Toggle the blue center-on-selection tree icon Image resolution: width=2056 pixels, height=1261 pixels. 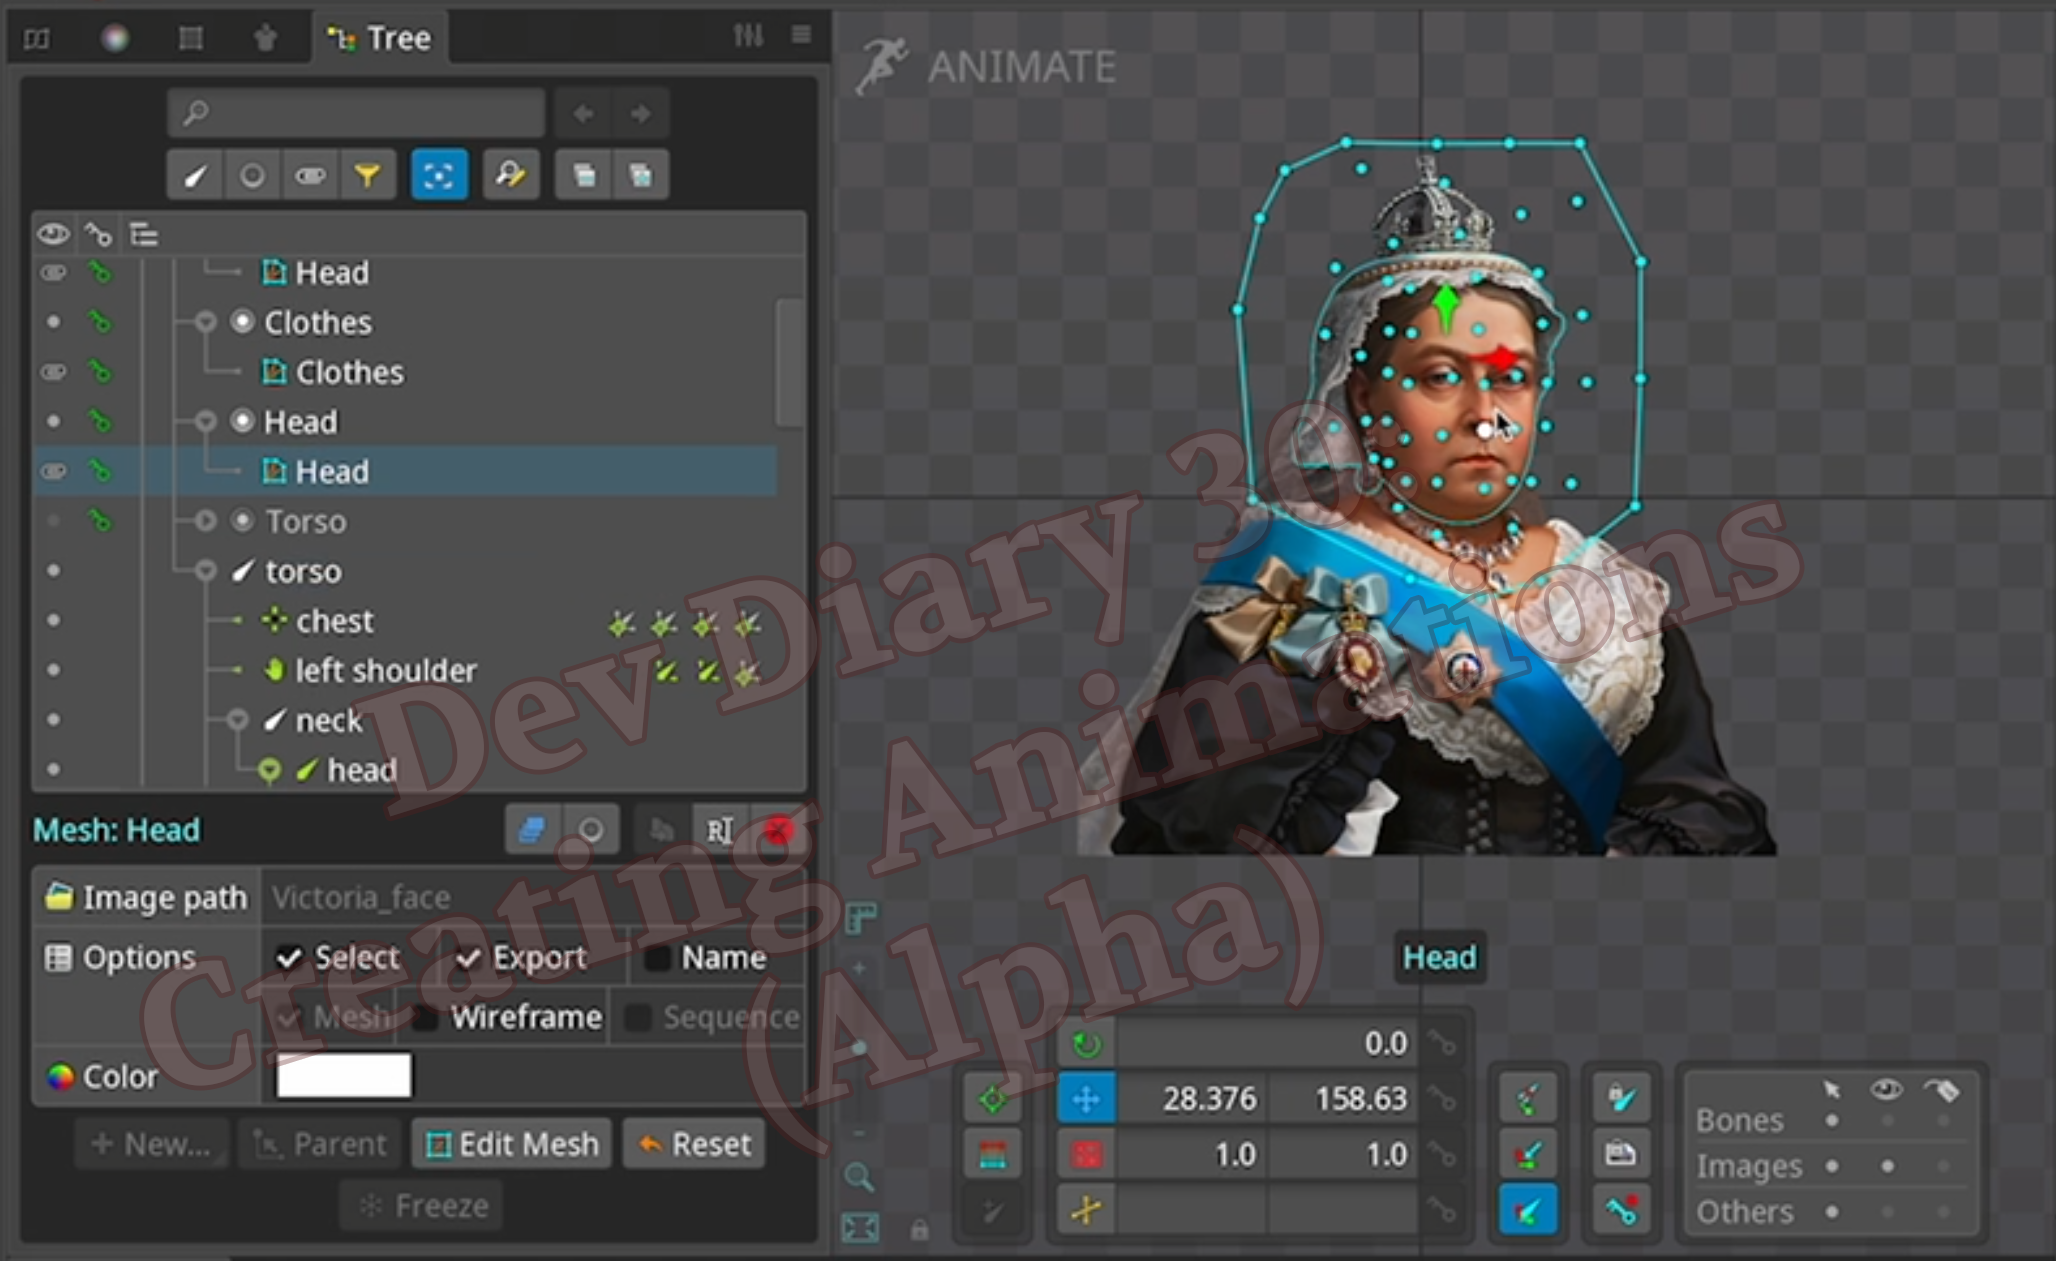pos(439,176)
